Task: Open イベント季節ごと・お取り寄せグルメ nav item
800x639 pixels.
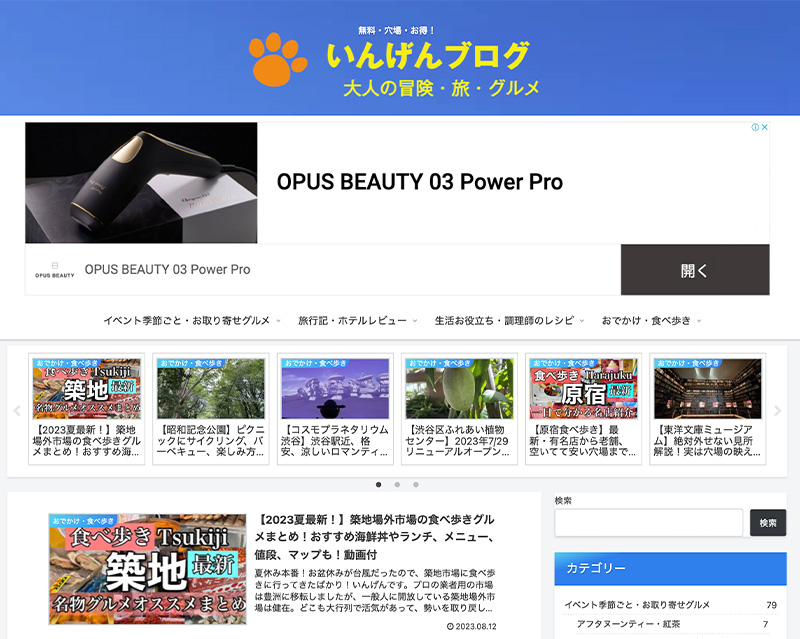Action: (x=187, y=321)
